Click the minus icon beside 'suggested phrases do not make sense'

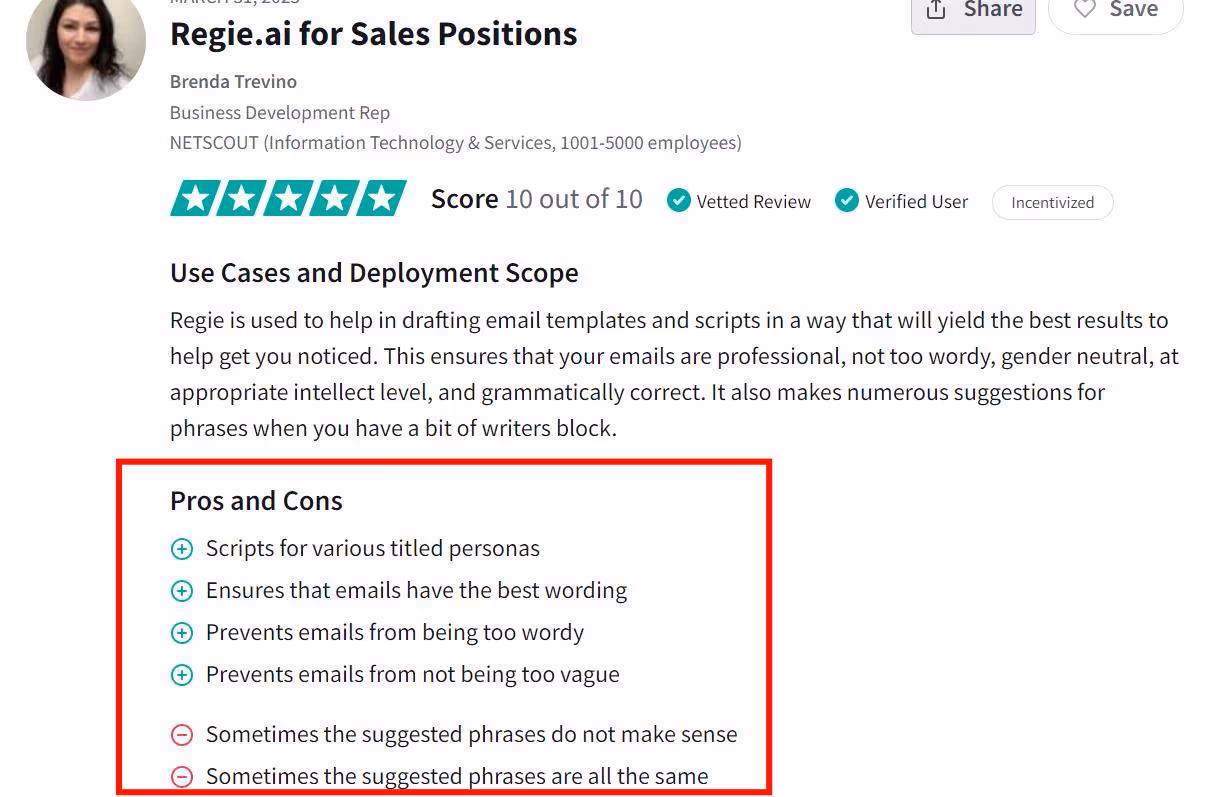tap(181, 735)
